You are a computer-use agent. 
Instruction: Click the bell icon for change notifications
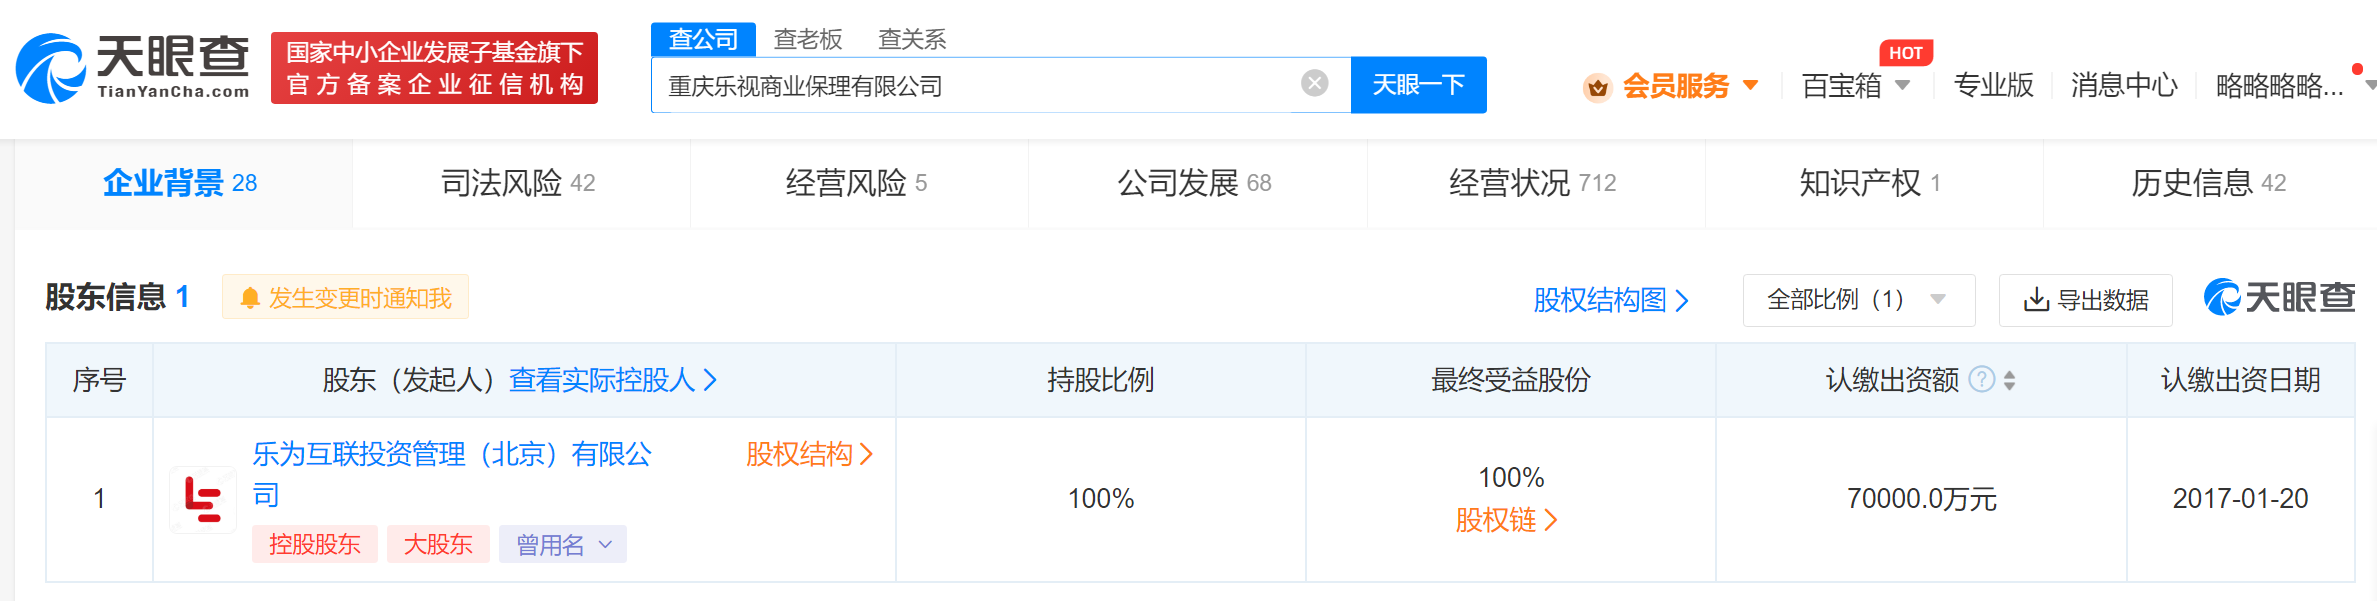(x=250, y=299)
